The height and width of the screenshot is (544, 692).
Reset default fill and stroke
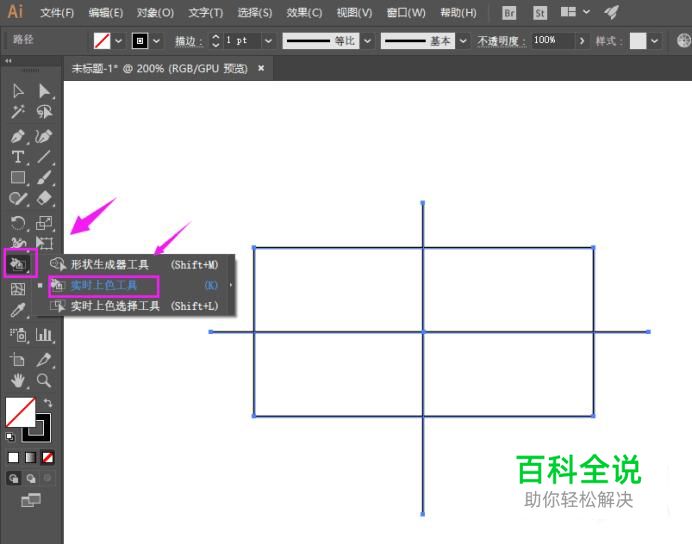(10, 437)
